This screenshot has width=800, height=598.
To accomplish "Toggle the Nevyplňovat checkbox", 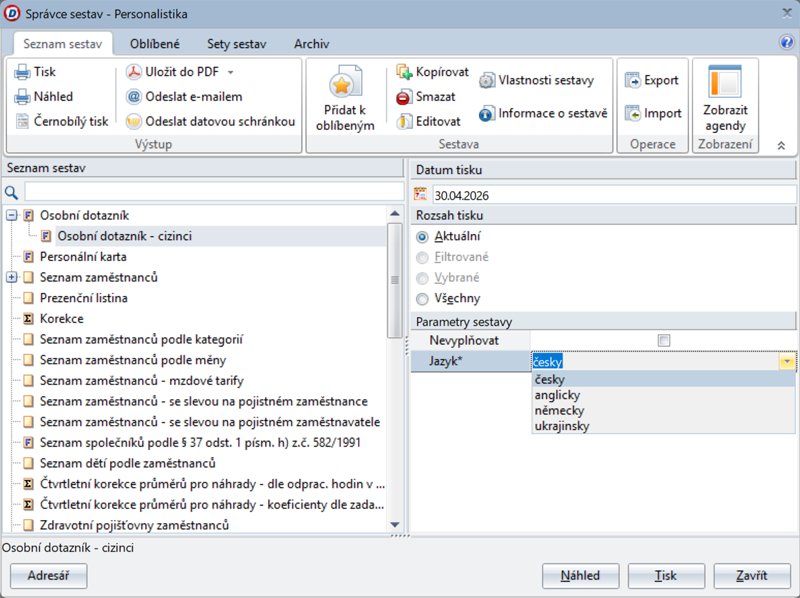I will click(x=663, y=341).
